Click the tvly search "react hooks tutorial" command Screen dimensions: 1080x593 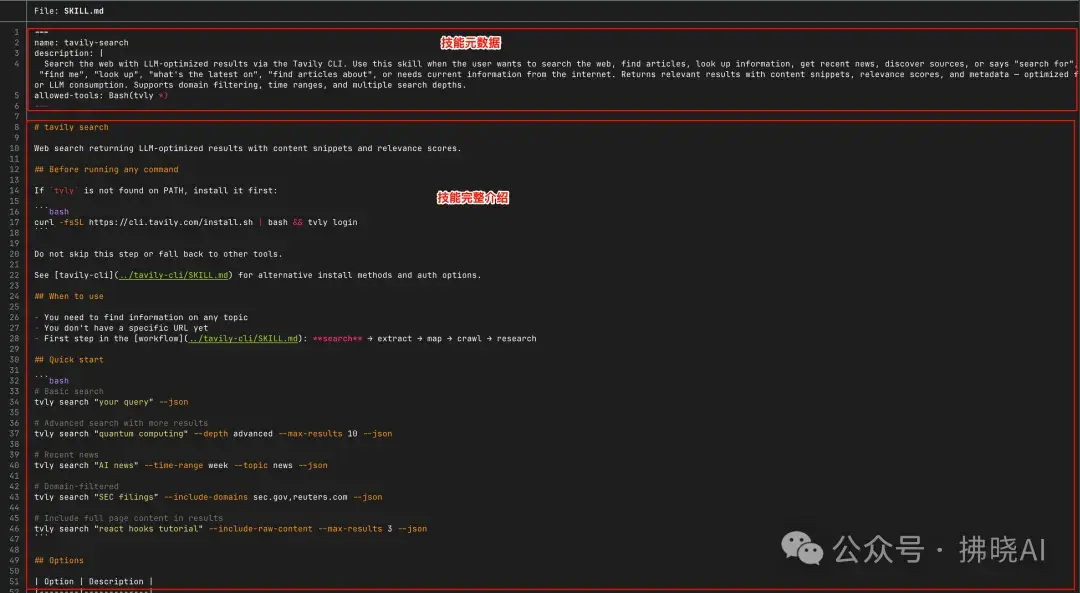click(x=231, y=529)
